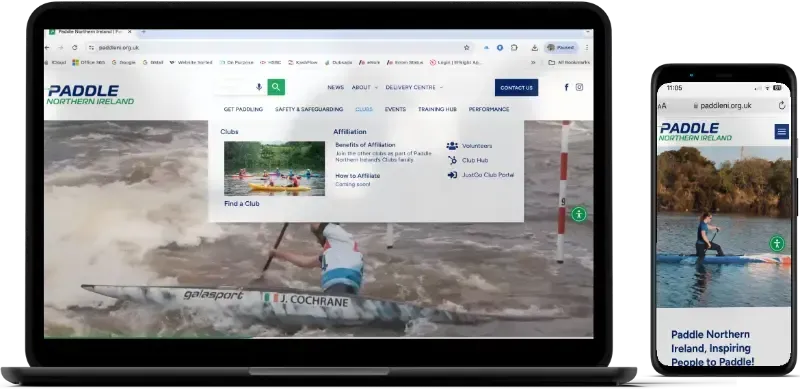Click the Volunteers people icon

coord(452,146)
